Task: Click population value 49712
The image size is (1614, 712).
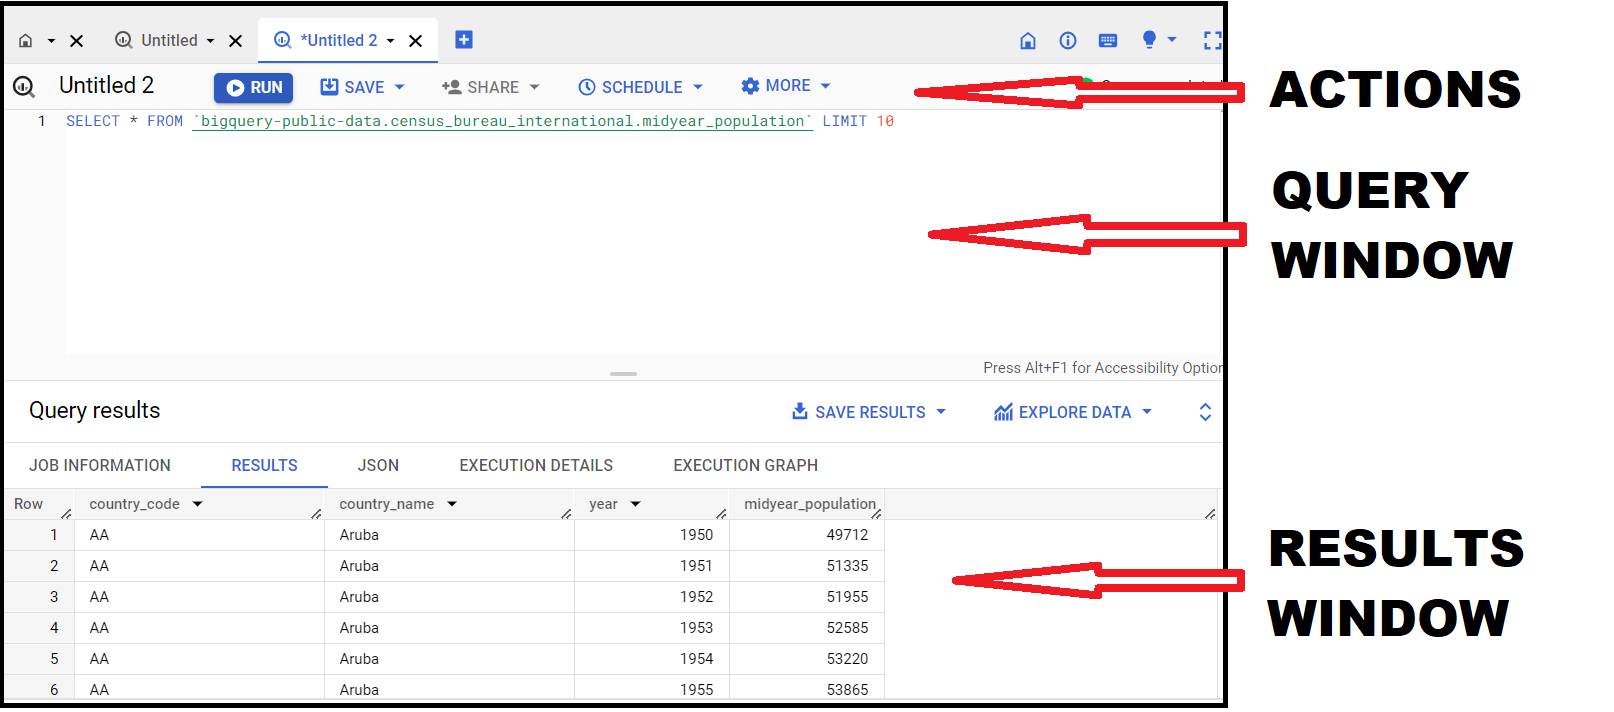Action: click(x=847, y=535)
